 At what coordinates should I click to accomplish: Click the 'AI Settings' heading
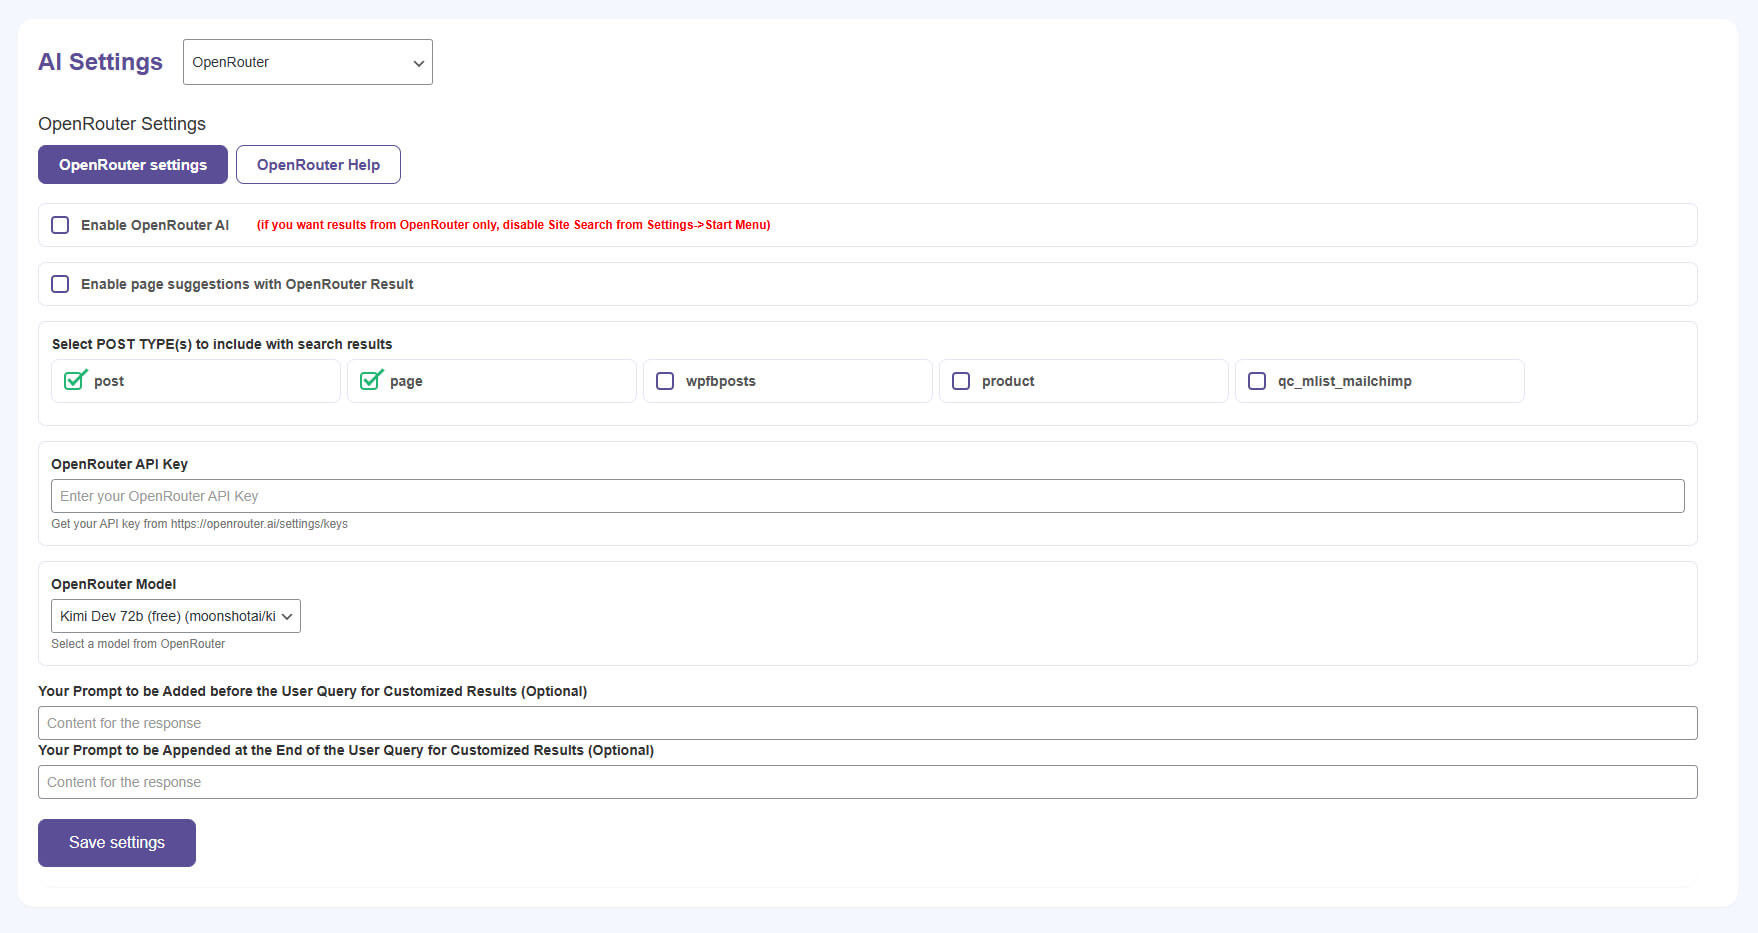100,62
